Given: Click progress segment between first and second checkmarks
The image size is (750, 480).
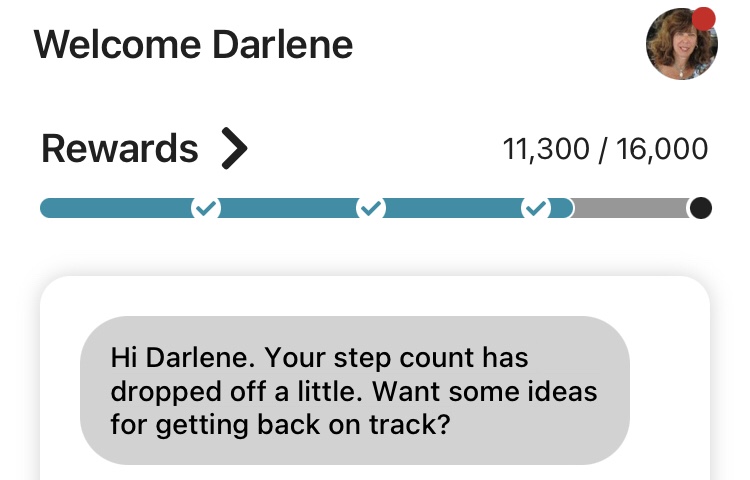Looking at the screenshot, I should pos(288,208).
